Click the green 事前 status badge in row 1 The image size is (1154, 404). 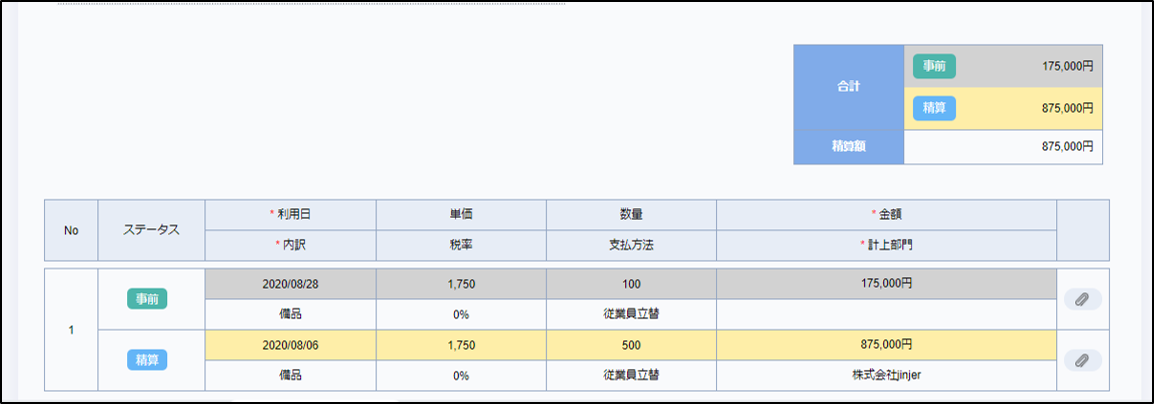click(147, 299)
